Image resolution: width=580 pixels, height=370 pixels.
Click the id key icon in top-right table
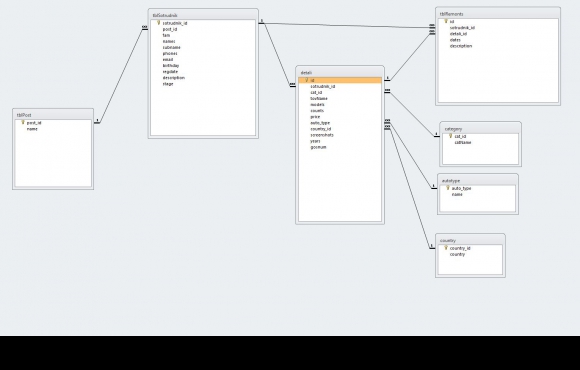coord(446,21)
